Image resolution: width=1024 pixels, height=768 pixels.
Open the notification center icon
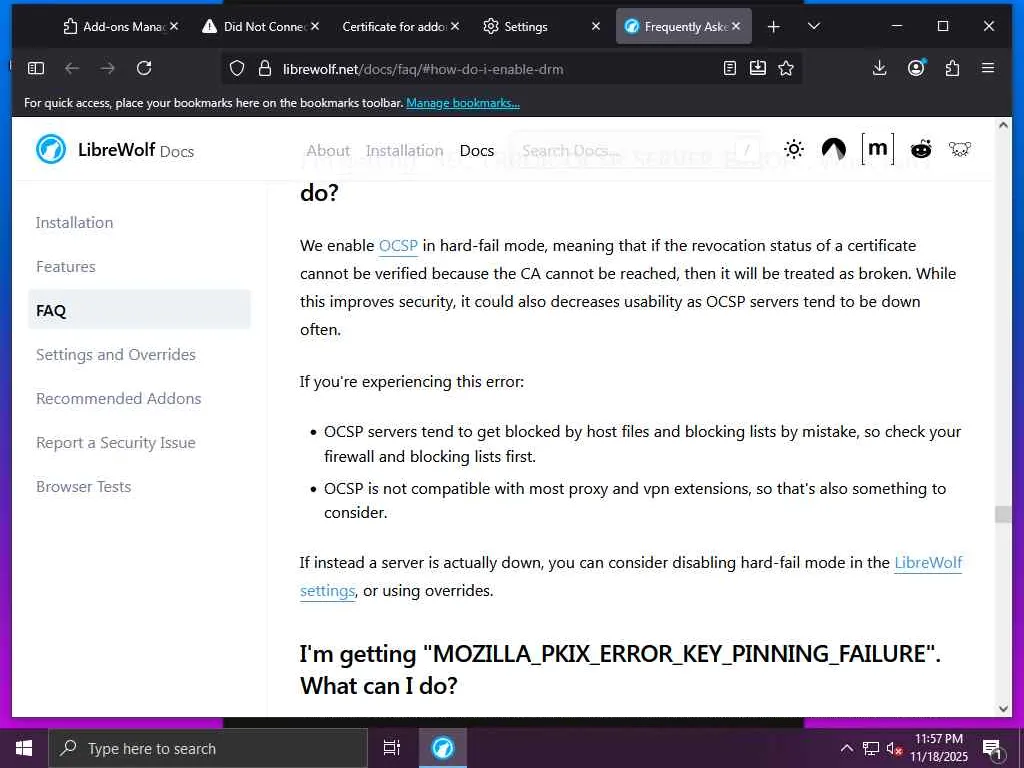(992, 749)
